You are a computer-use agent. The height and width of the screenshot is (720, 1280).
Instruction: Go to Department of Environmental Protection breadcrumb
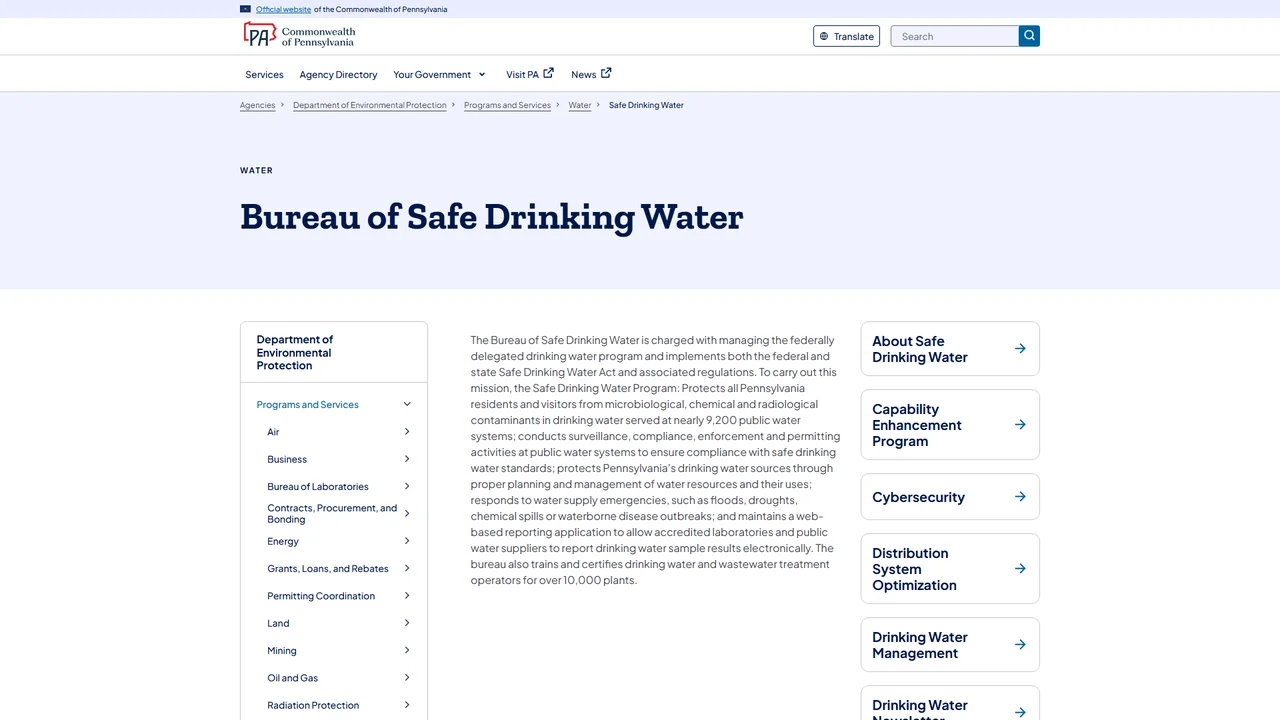coord(370,105)
